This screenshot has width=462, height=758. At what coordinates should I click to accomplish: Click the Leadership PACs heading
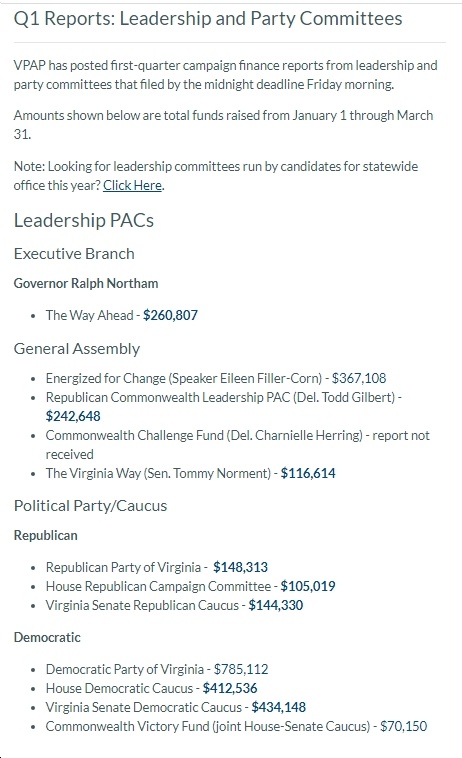tap(84, 220)
